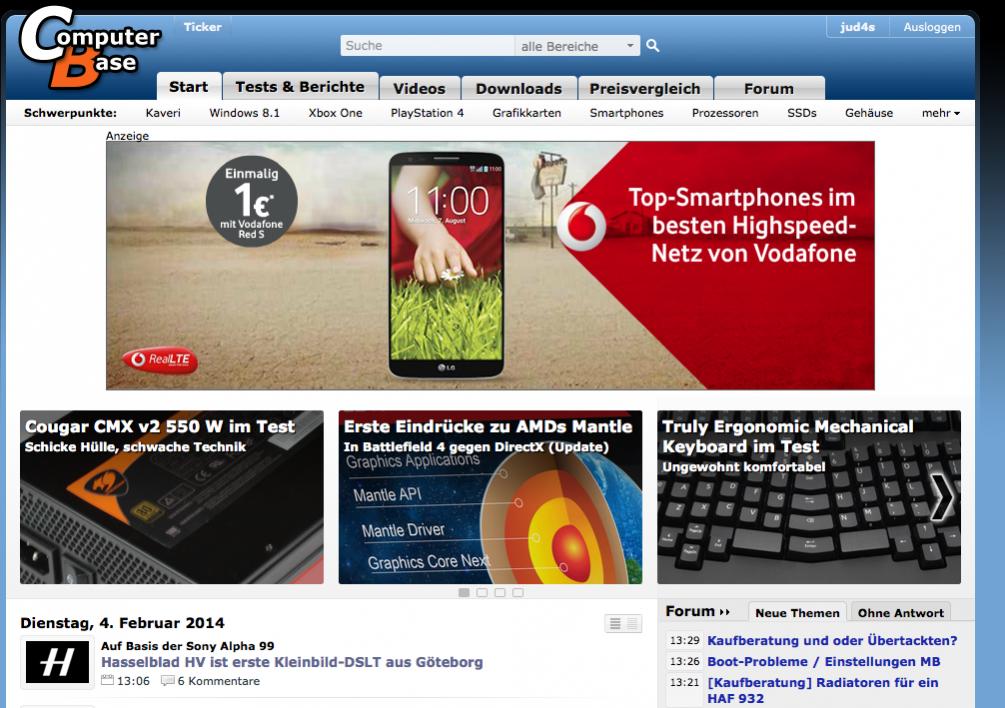Select the second carousel page indicator
1005x708 pixels.
point(482,593)
